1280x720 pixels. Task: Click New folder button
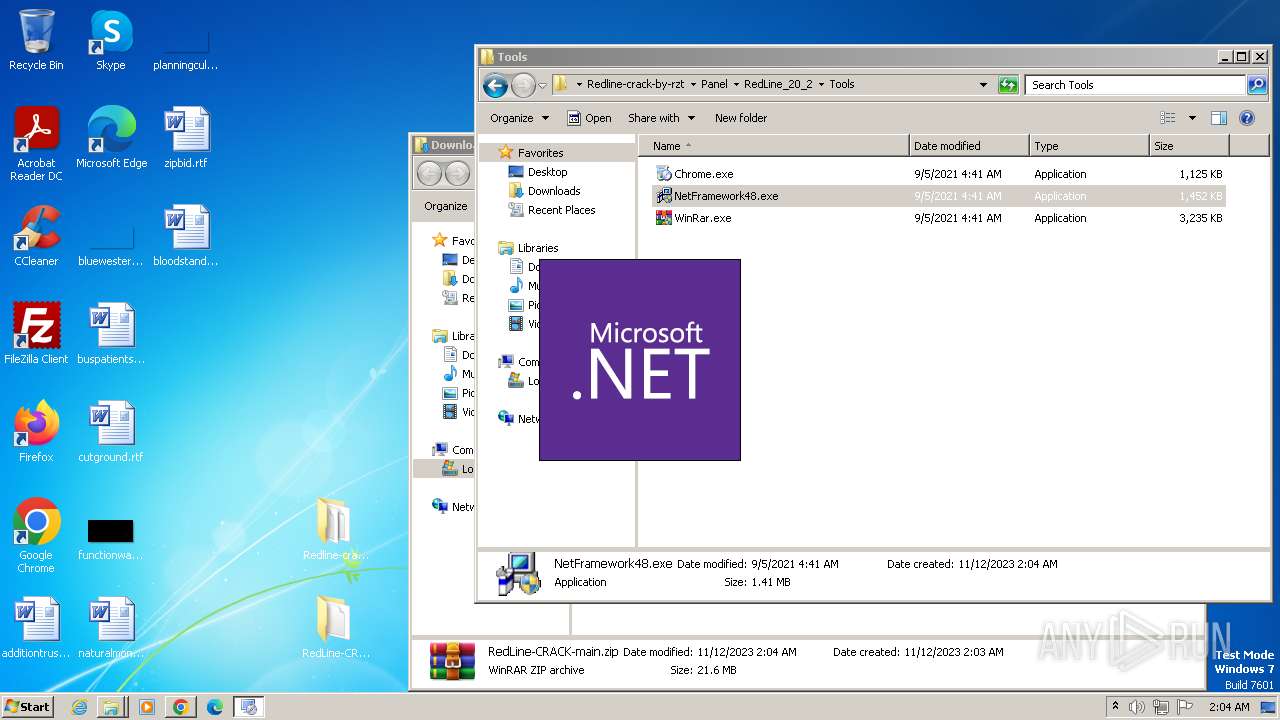(x=741, y=118)
